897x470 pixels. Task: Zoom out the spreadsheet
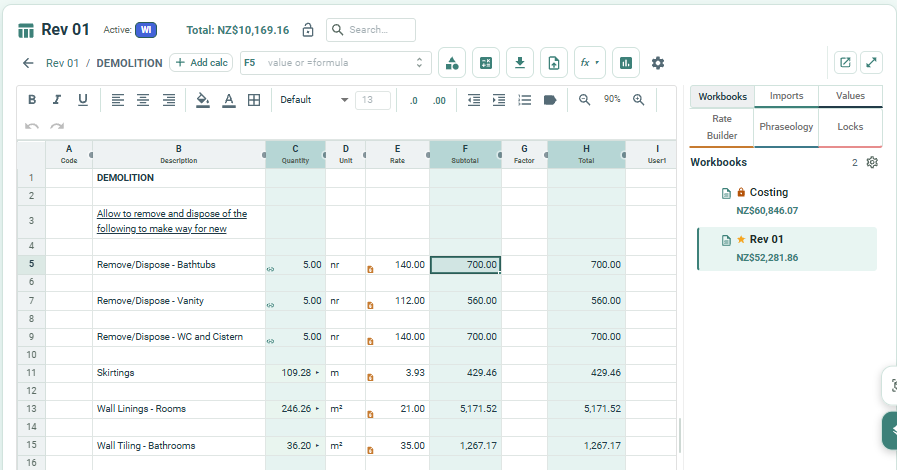(584, 100)
